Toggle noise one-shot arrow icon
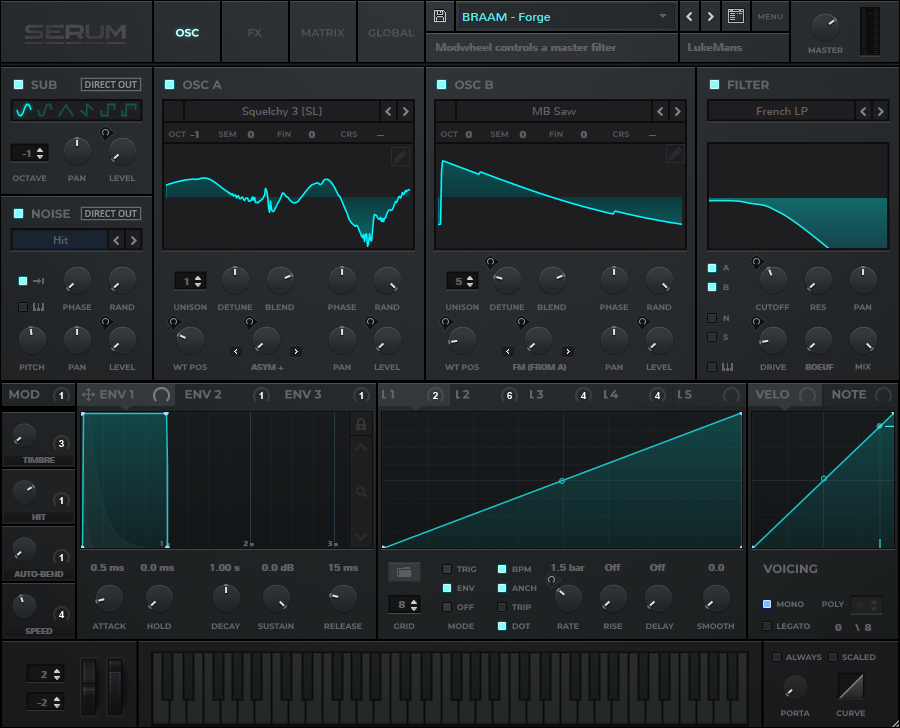The image size is (900, 728). pos(38,281)
